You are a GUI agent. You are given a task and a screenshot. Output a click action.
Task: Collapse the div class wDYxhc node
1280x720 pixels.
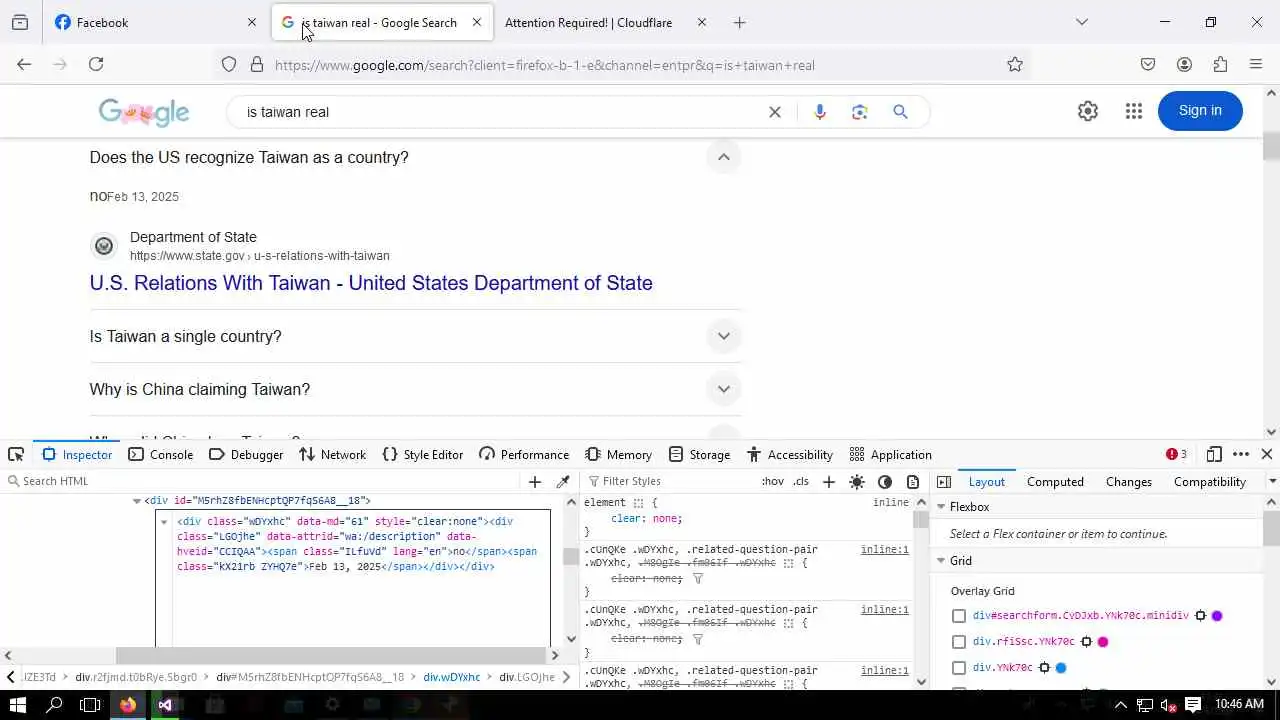(x=164, y=522)
